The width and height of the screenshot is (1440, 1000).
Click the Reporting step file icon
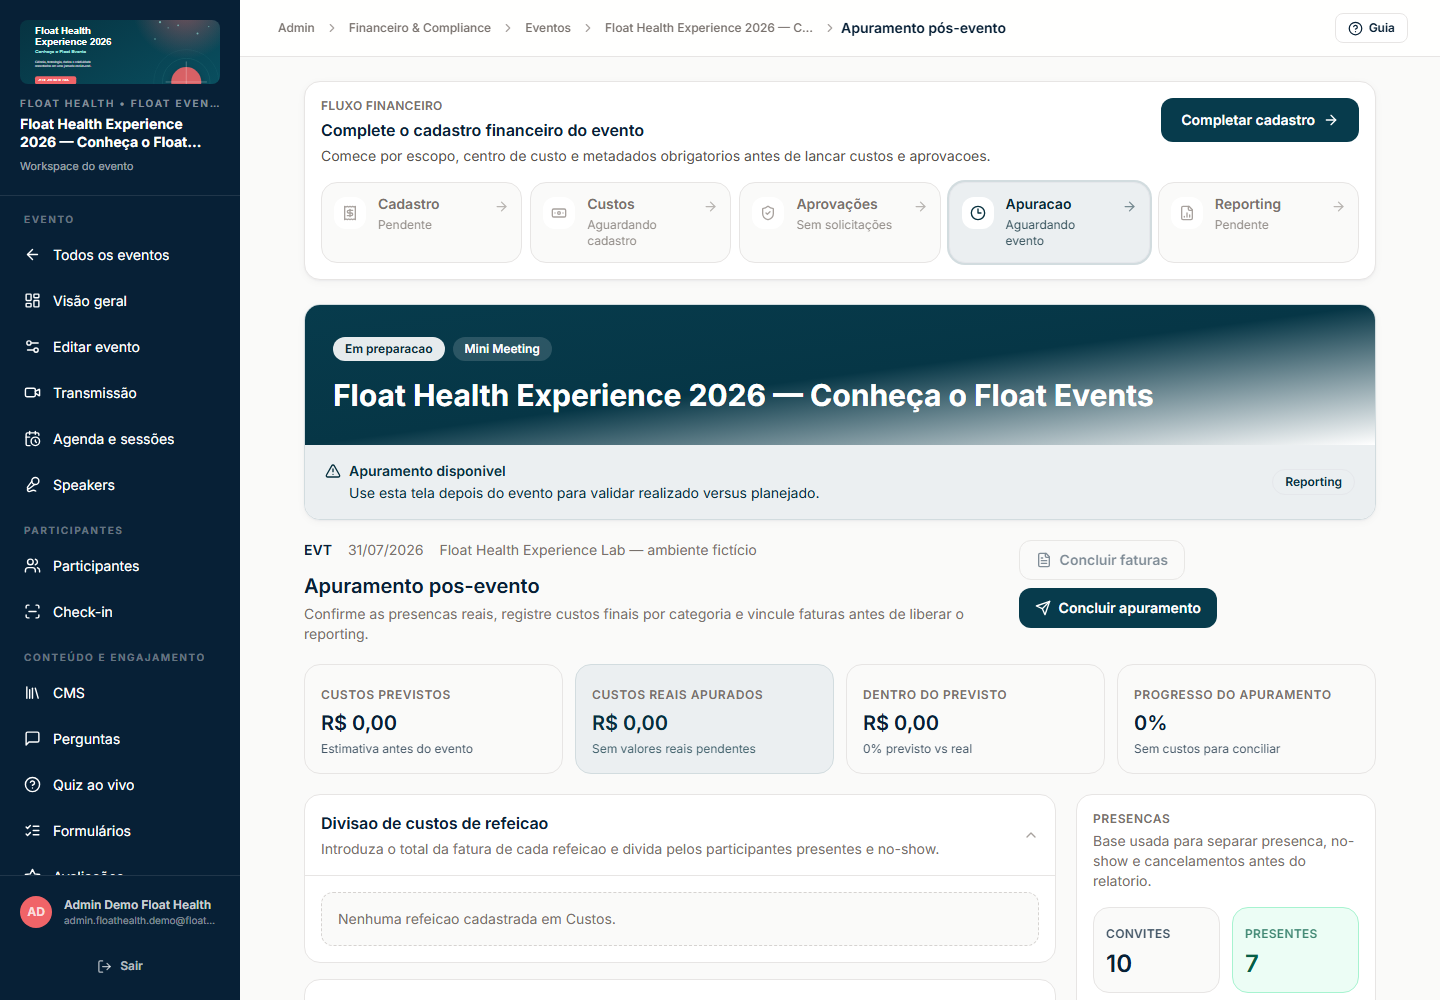coord(1187,213)
